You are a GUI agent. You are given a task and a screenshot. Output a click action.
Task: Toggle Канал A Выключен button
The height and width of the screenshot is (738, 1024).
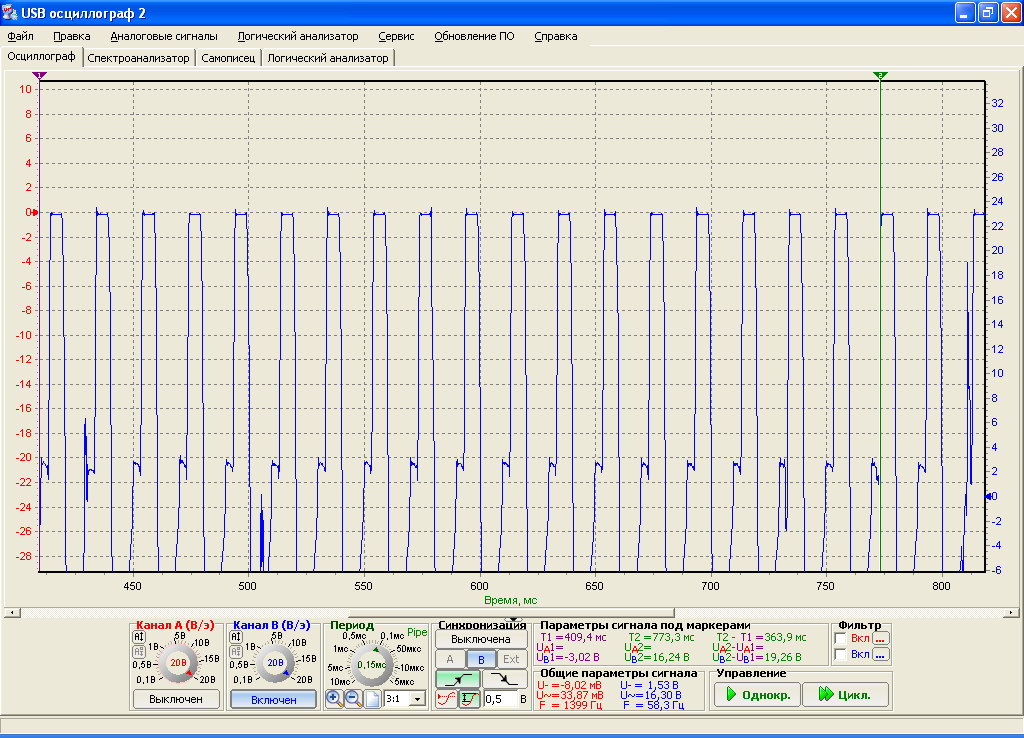pos(176,699)
